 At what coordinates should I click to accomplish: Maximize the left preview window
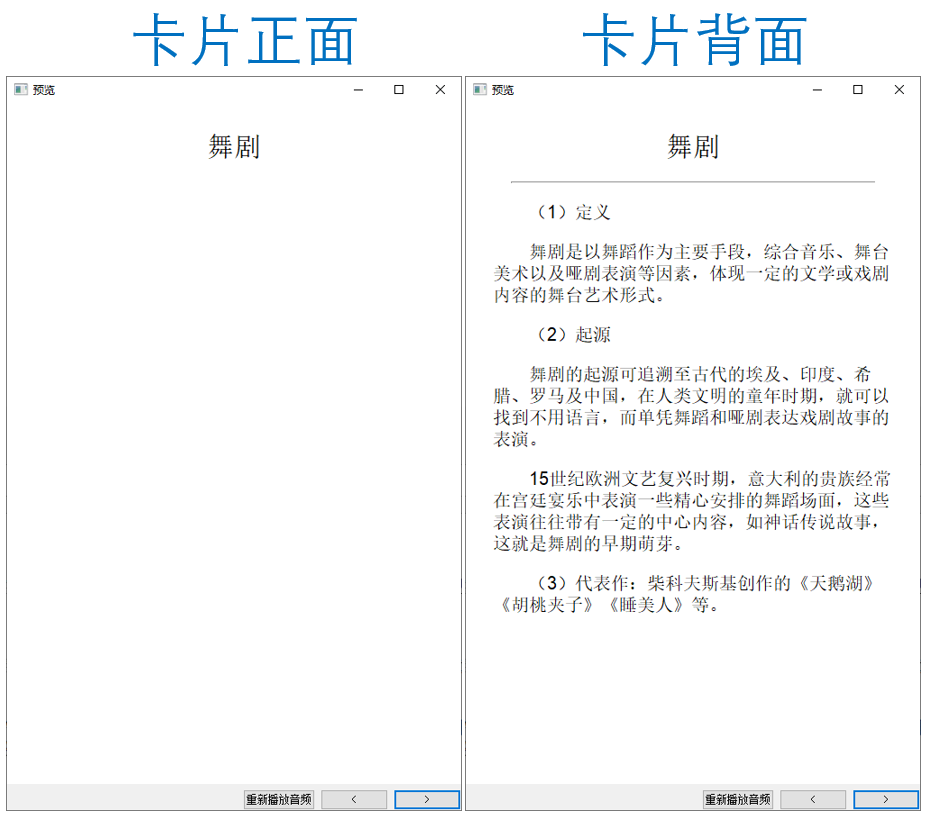[x=399, y=90]
